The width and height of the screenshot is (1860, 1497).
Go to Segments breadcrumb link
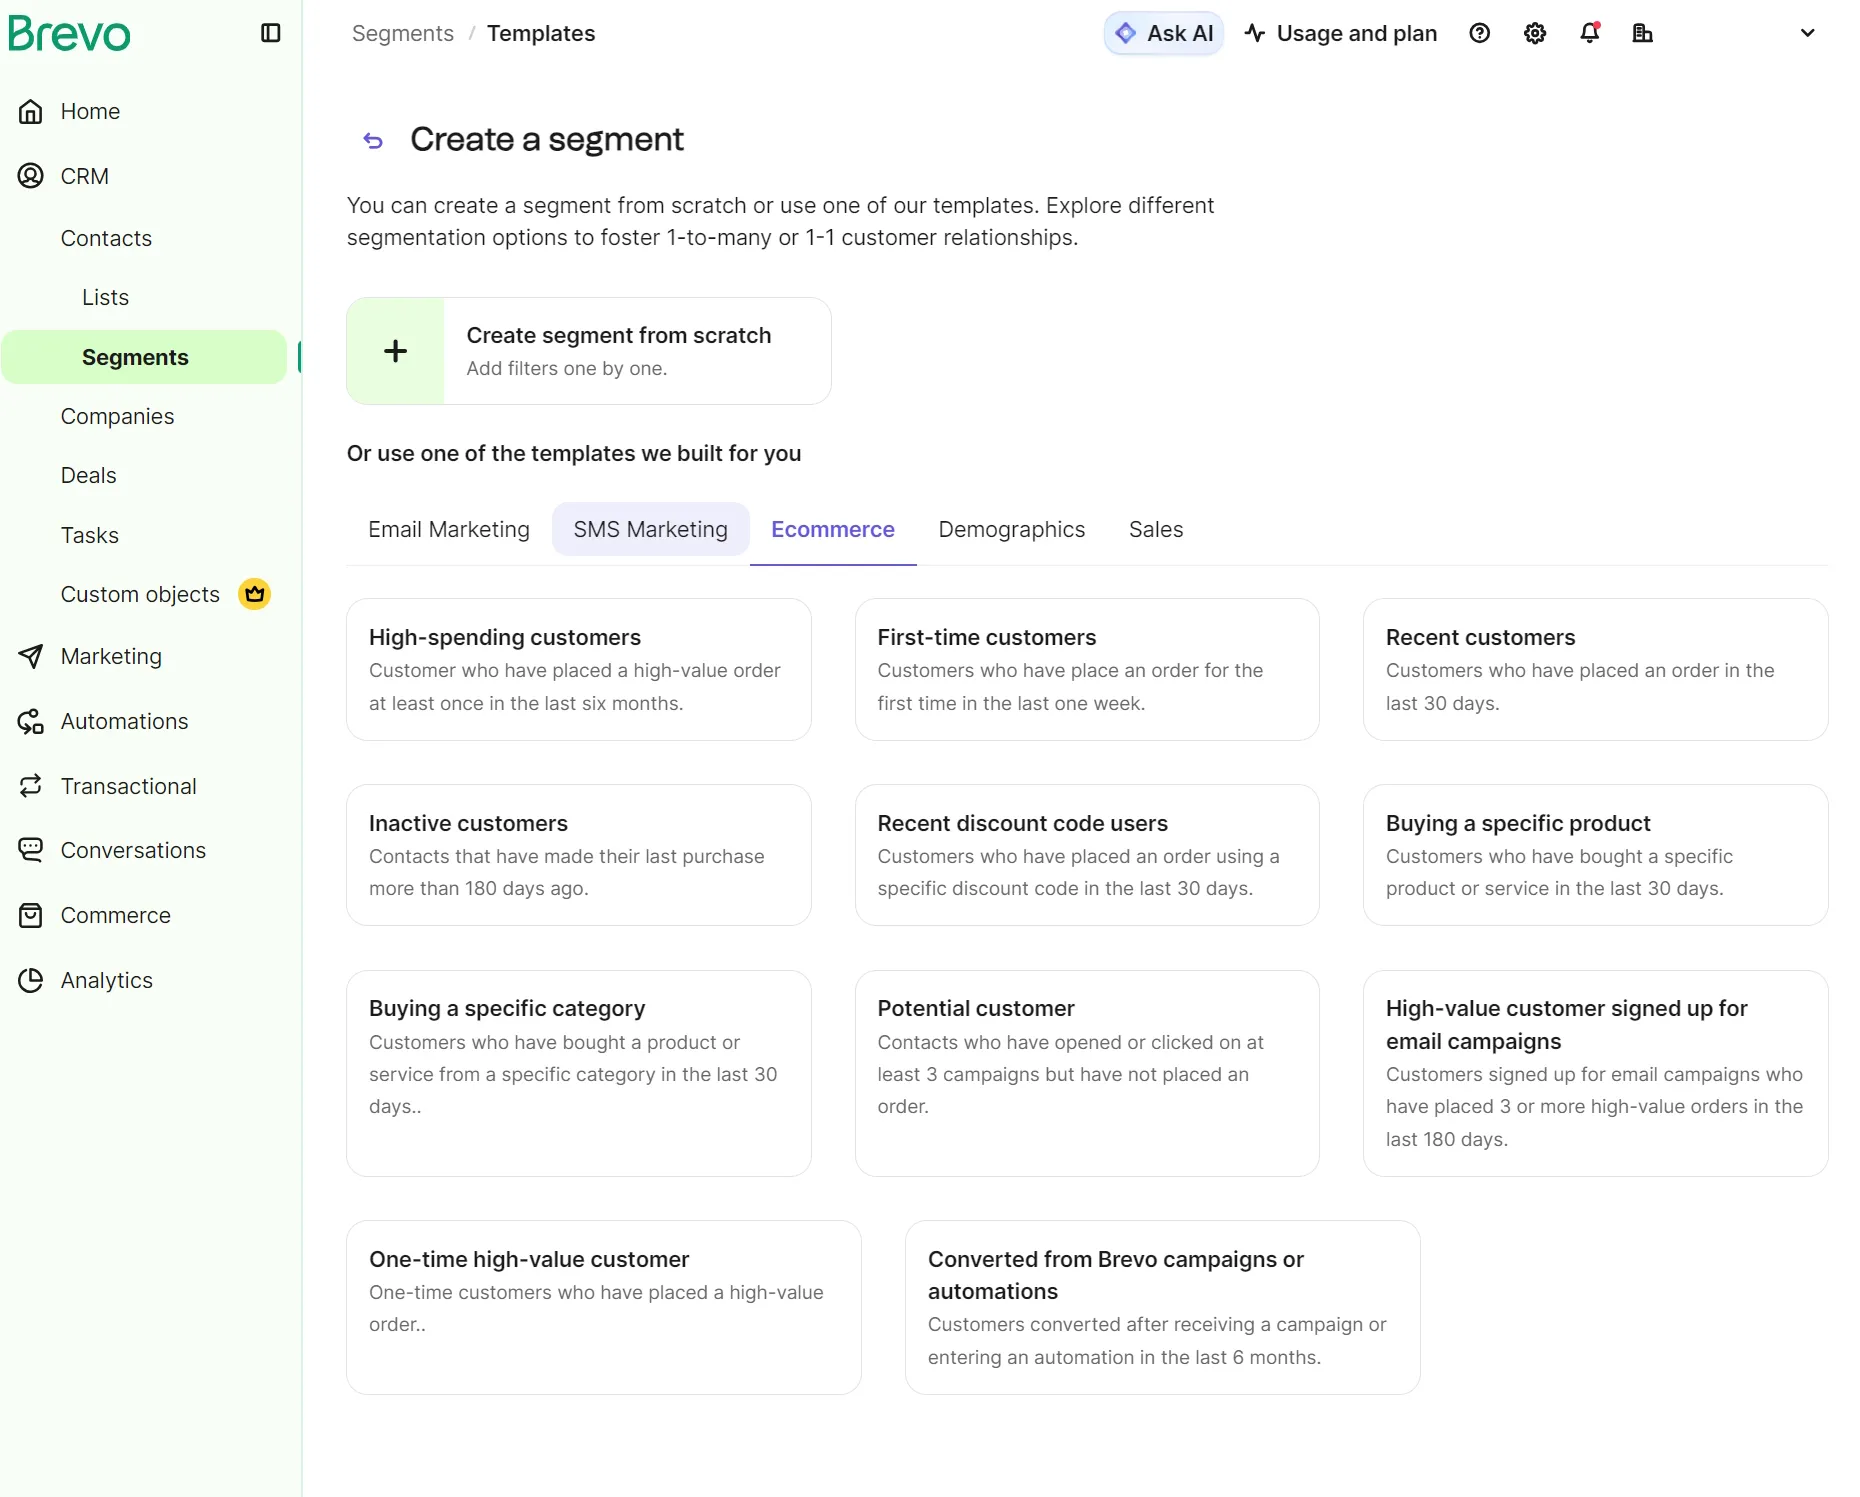pos(403,33)
